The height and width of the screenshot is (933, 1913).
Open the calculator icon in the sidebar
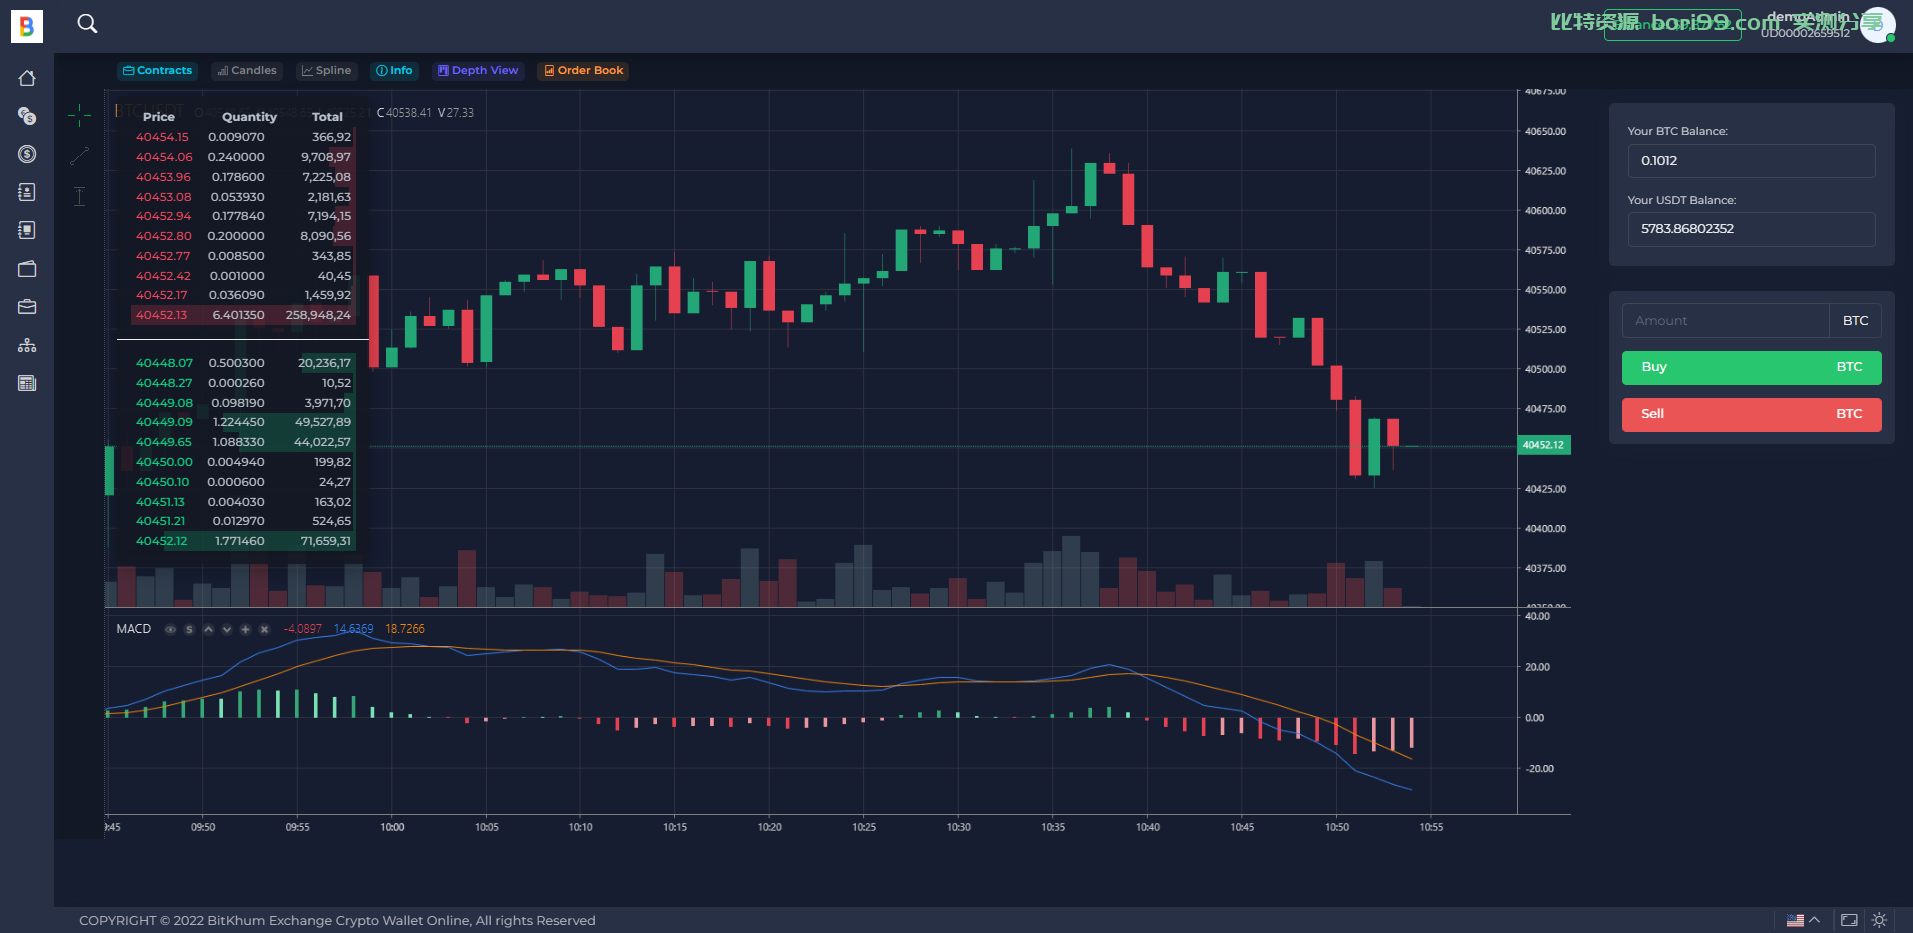[x=27, y=383]
